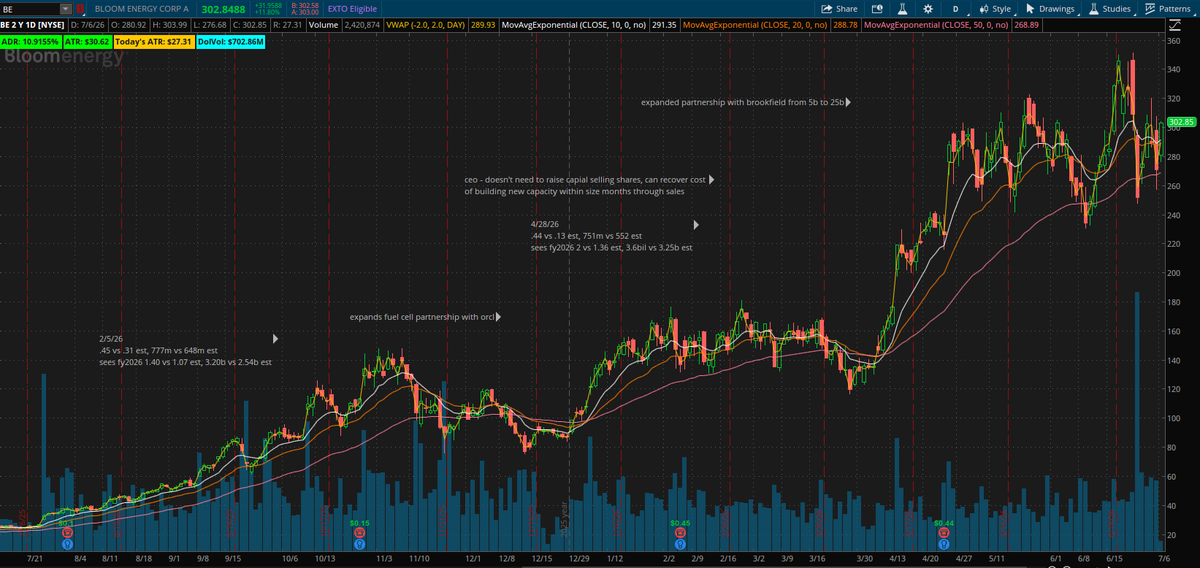Click the open price O: 280.92 value
The height and width of the screenshot is (568, 1200).
click(x=128, y=23)
